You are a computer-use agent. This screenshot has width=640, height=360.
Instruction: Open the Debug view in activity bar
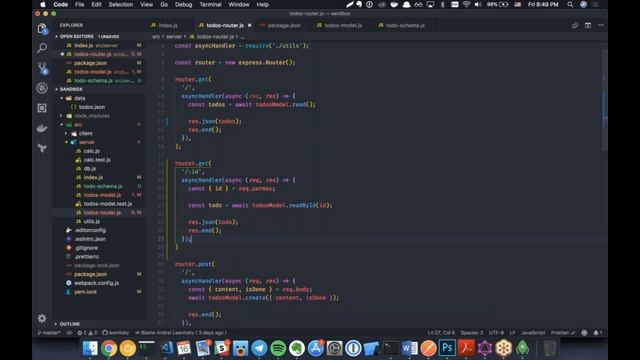42,88
